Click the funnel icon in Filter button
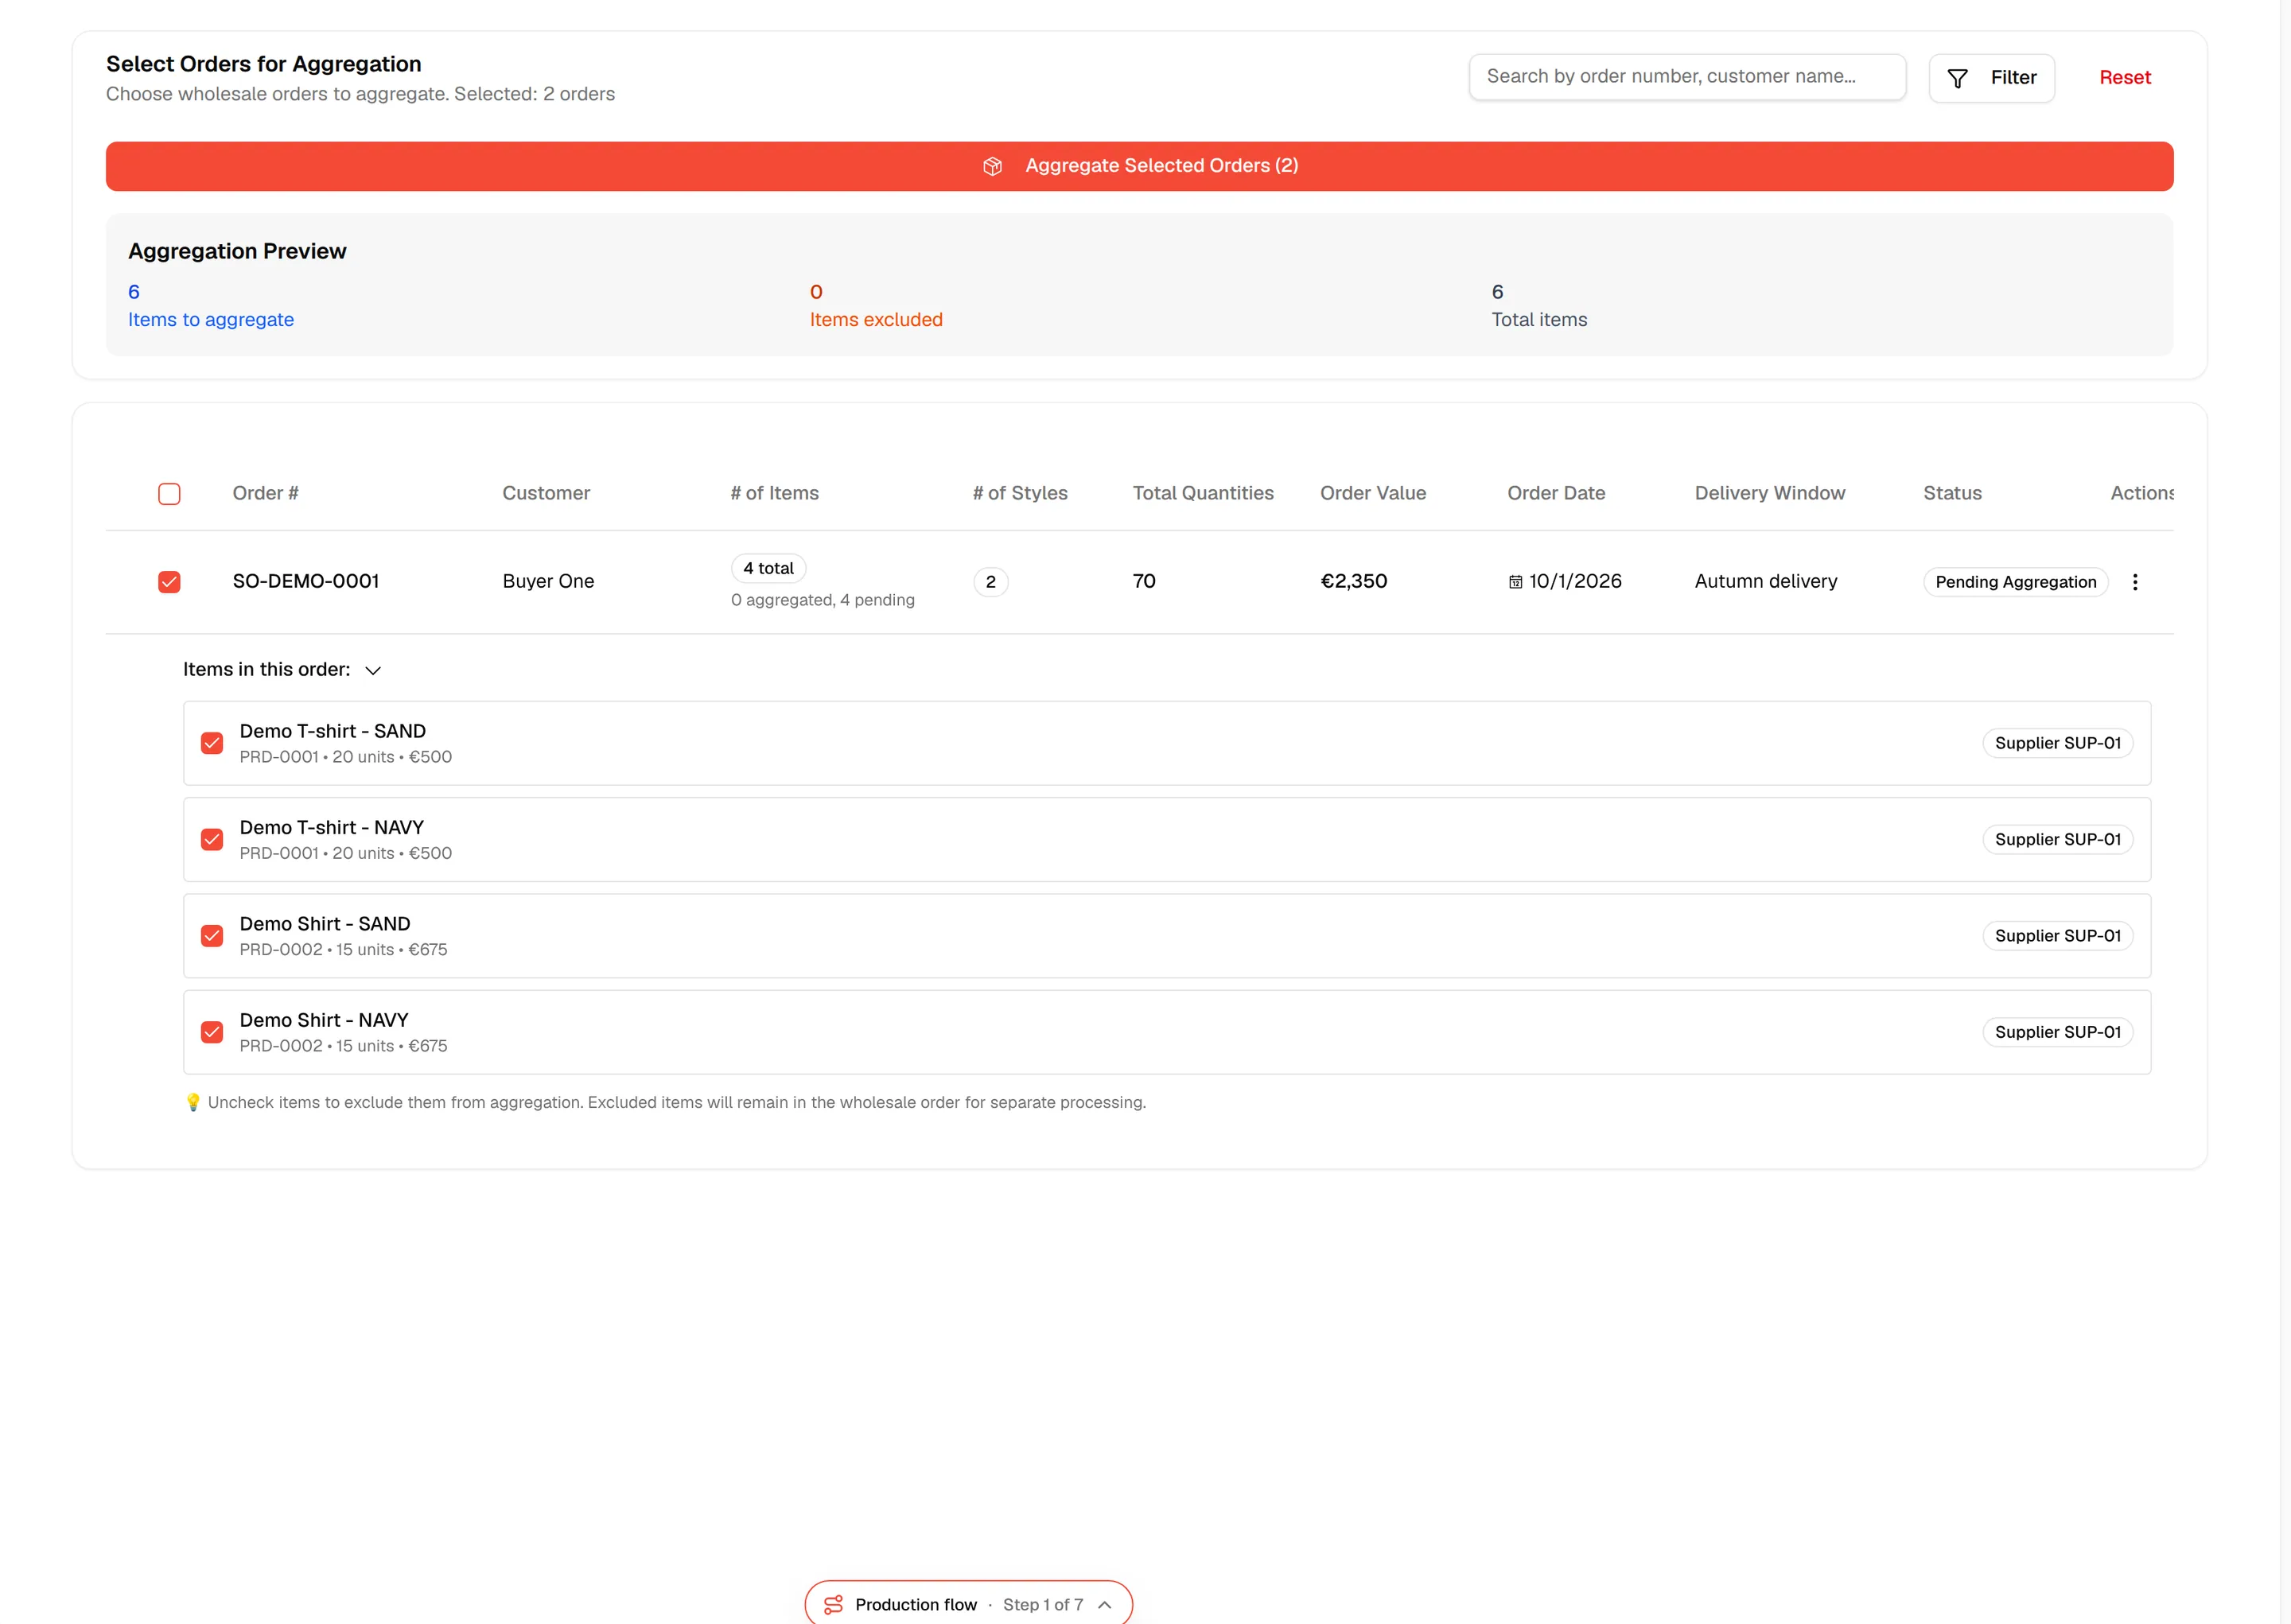2291x1624 pixels. click(x=1957, y=78)
